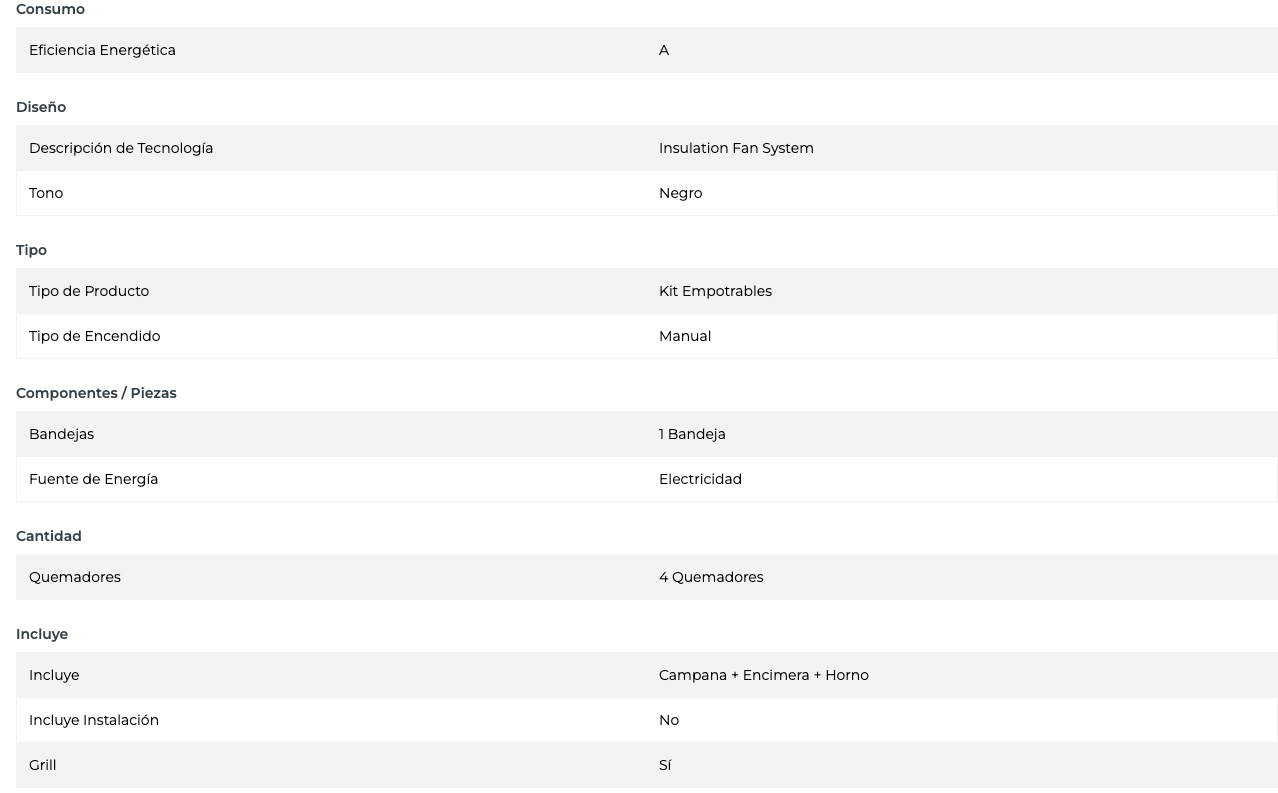The height and width of the screenshot is (793, 1278).
Task: Select the Tono row label
Action: (46, 193)
